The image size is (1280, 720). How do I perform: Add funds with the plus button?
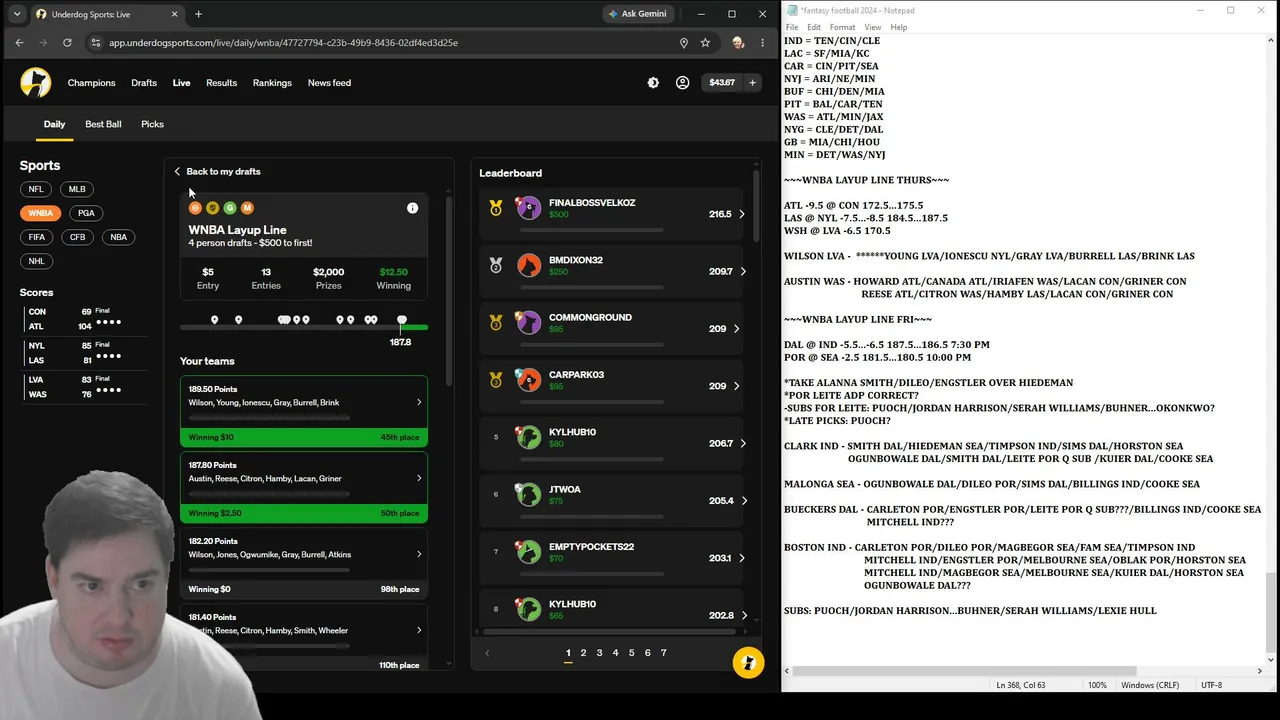753,83
